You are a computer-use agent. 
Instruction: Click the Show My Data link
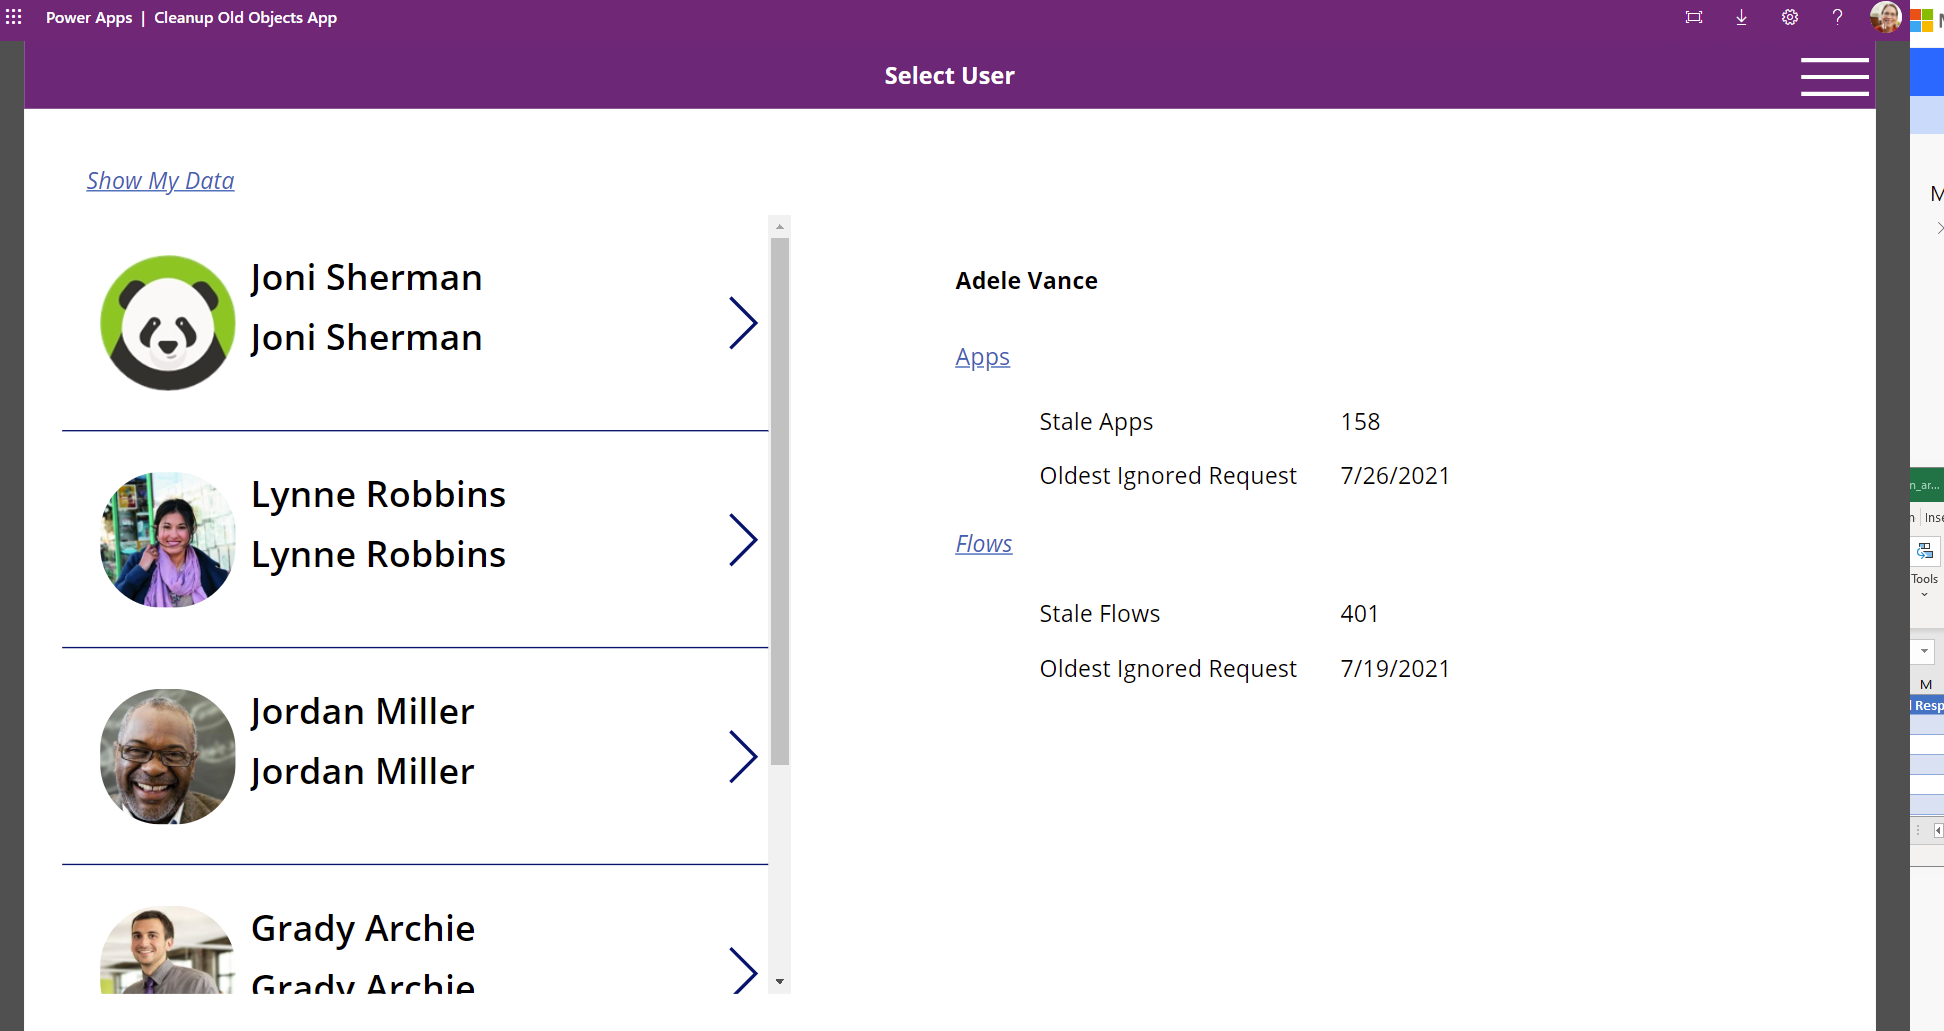160,180
